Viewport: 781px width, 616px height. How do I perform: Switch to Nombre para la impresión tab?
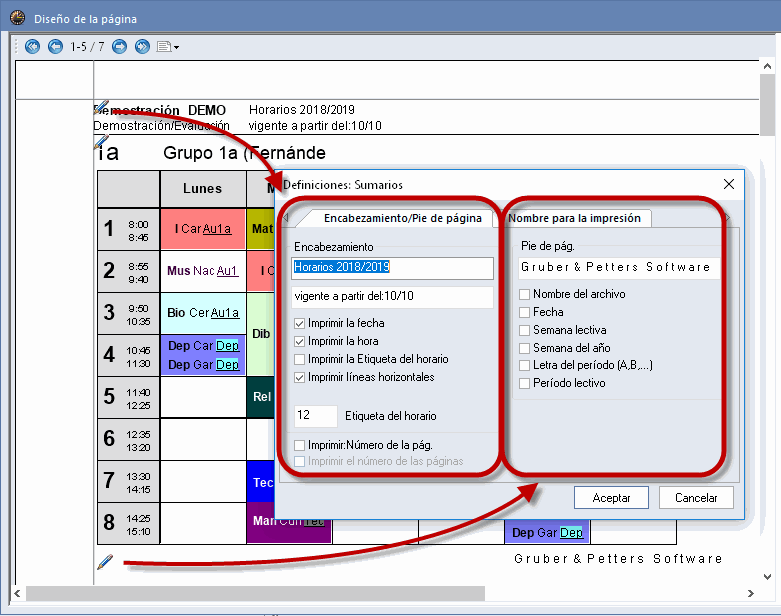point(574,218)
